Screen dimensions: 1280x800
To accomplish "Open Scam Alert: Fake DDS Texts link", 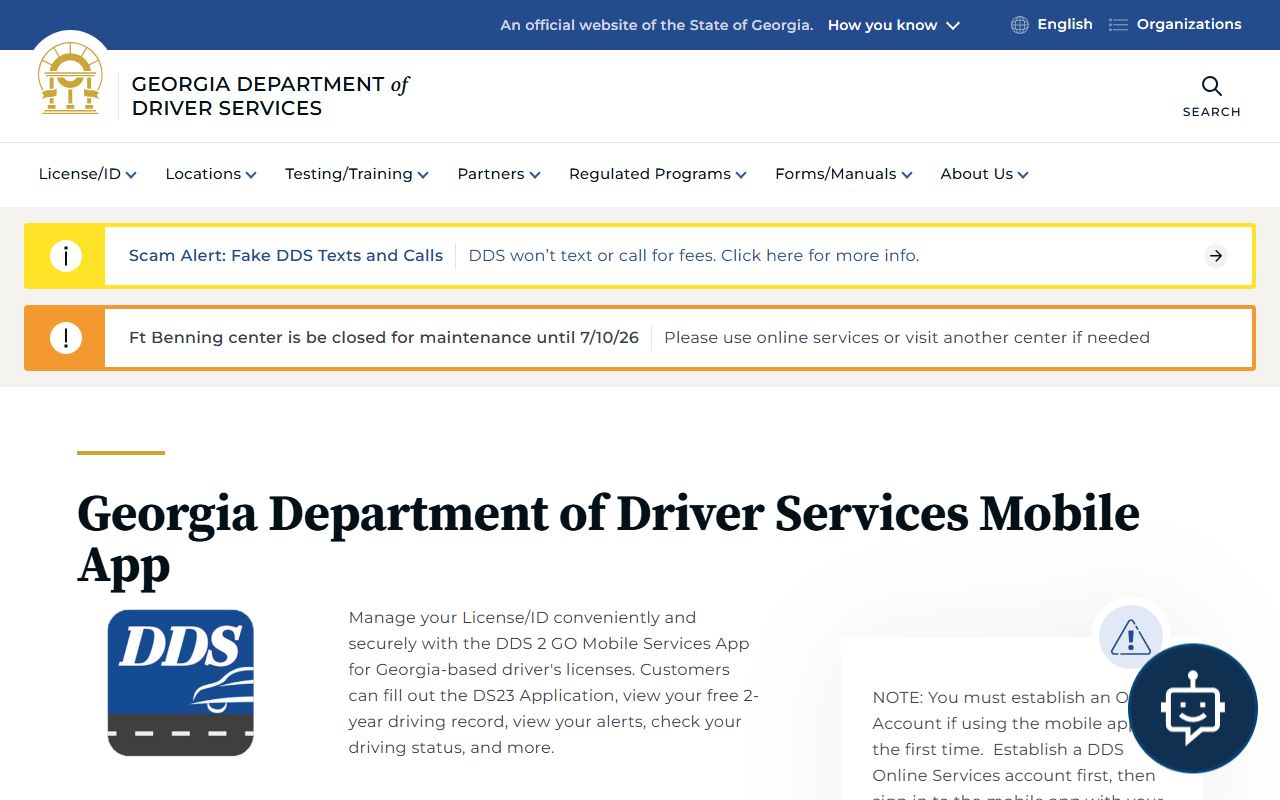I will coord(286,256).
